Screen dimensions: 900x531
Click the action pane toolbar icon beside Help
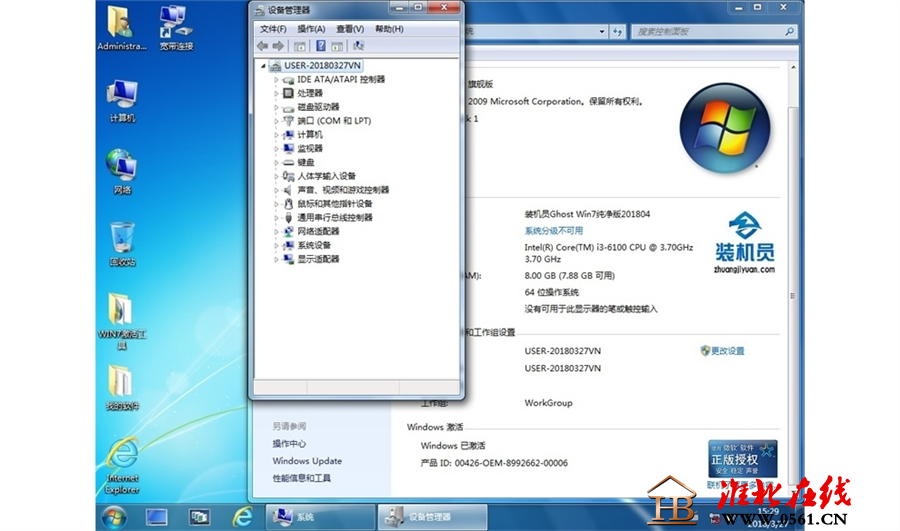(337, 46)
